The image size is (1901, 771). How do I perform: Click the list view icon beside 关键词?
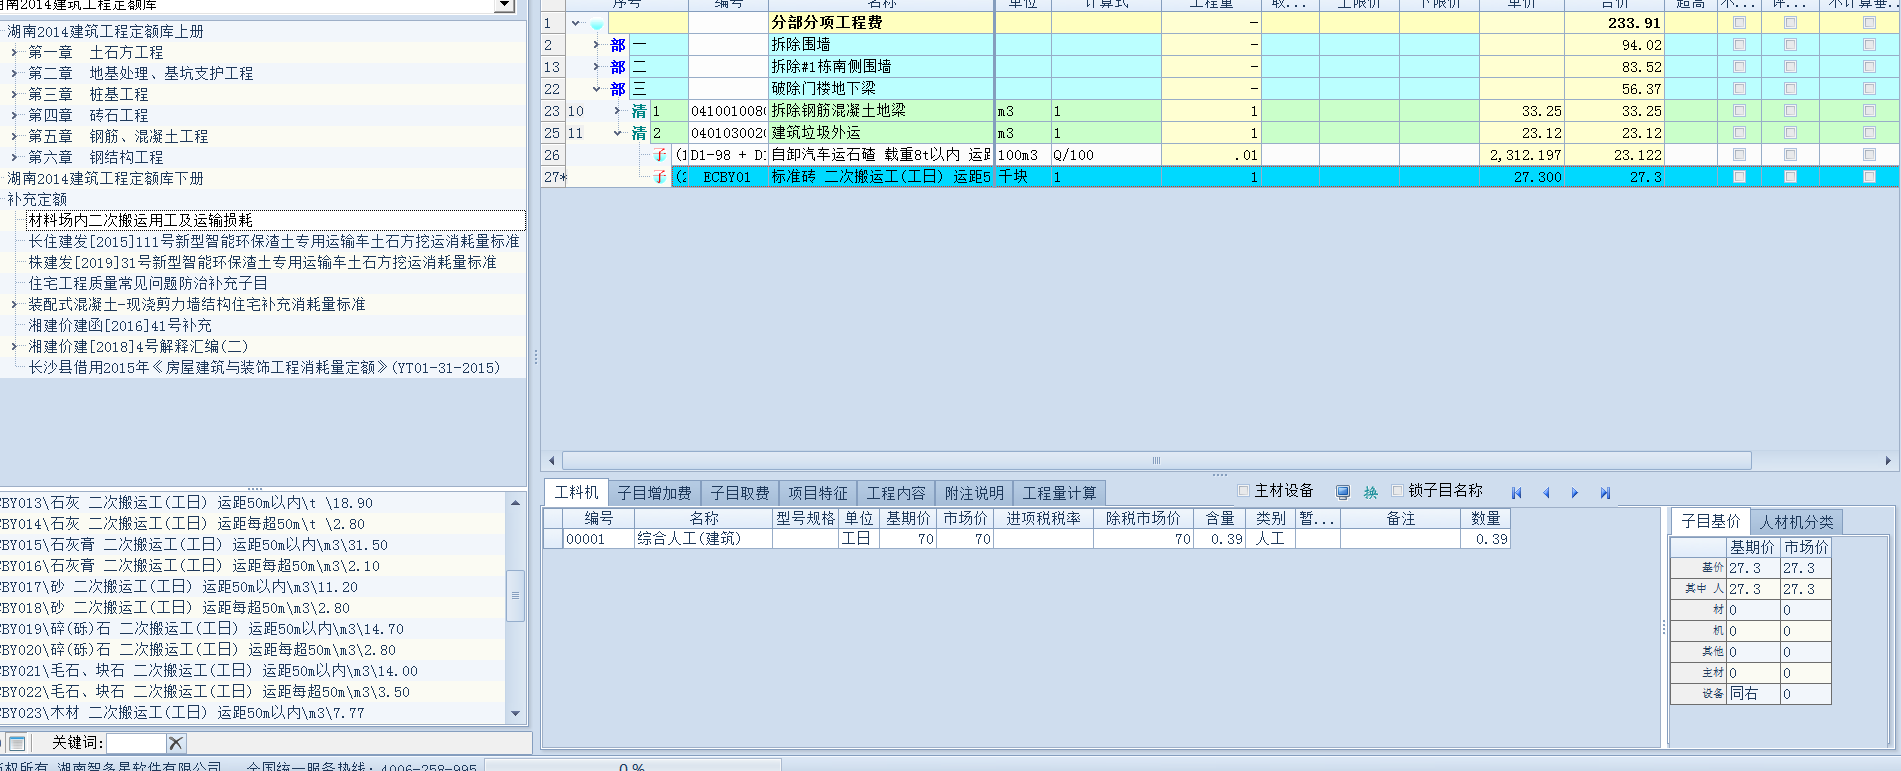click(17, 743)
